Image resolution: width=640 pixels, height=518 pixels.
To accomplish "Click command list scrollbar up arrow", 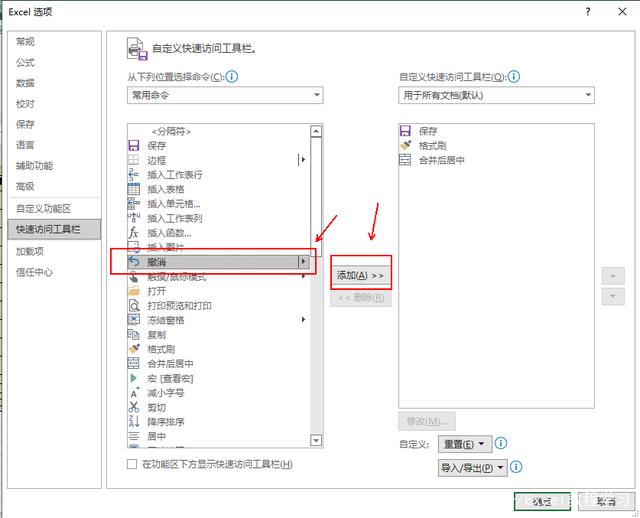I will click(316, 131).
